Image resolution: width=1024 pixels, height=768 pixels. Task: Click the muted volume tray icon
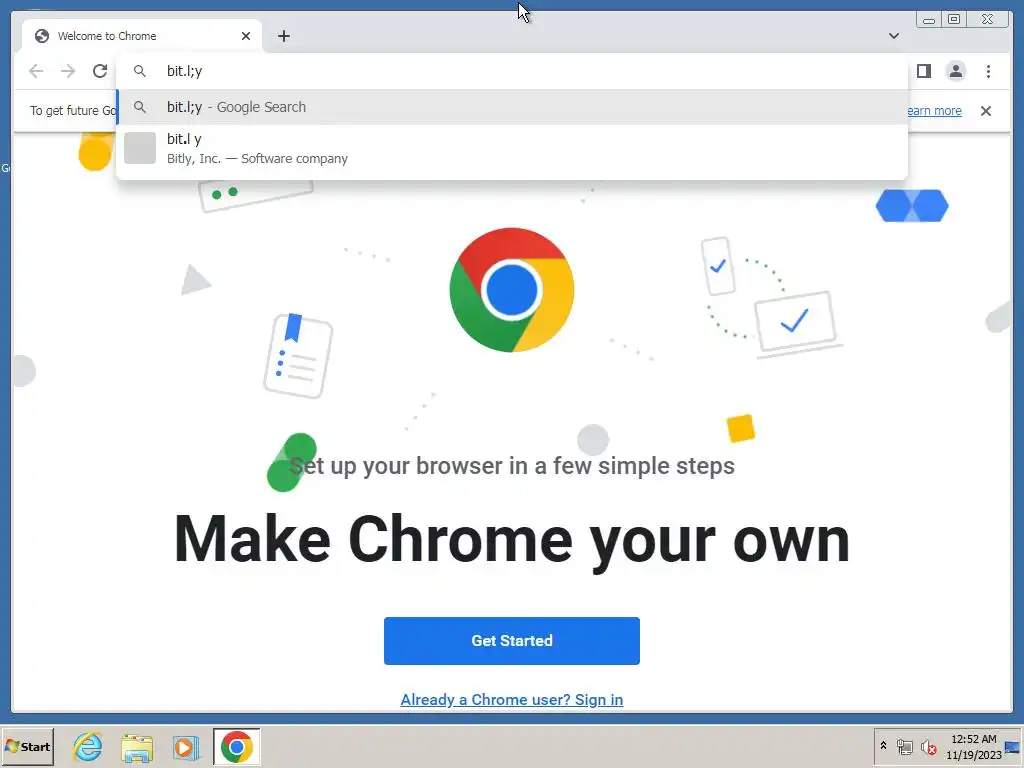tap(928, 746)
